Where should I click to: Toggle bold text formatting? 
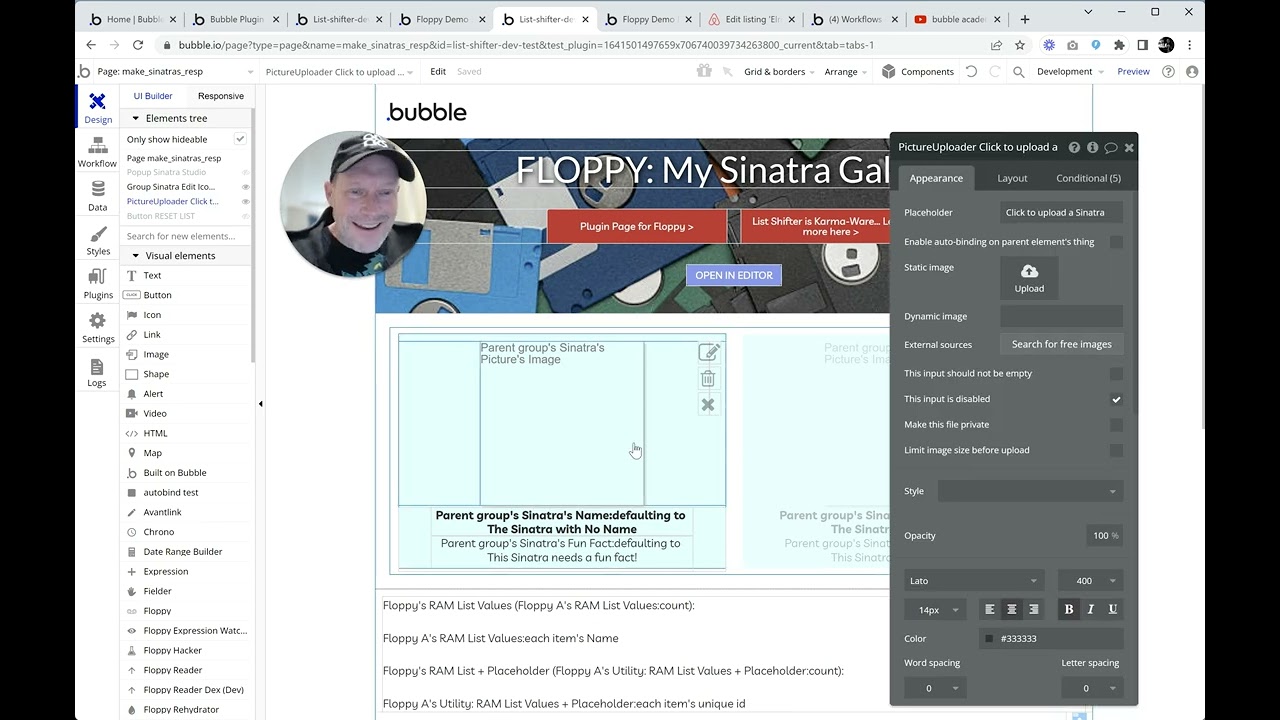click(1069, 609)
